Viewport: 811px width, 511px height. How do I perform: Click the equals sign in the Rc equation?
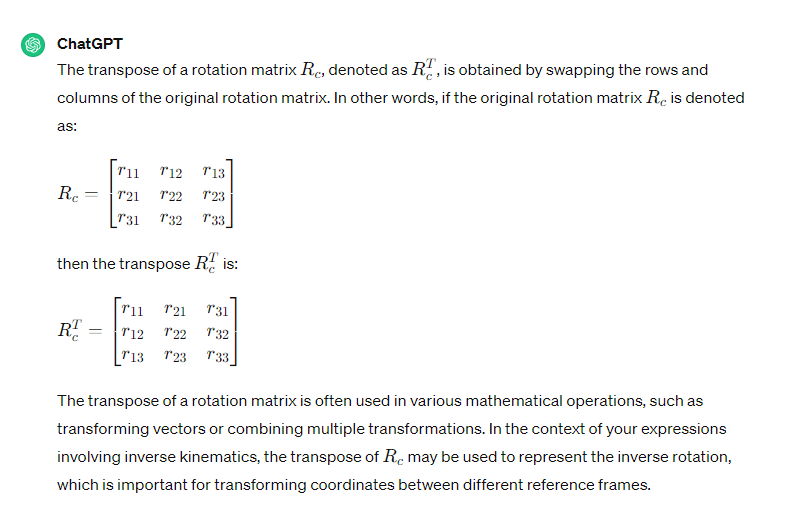pos(92,194)
